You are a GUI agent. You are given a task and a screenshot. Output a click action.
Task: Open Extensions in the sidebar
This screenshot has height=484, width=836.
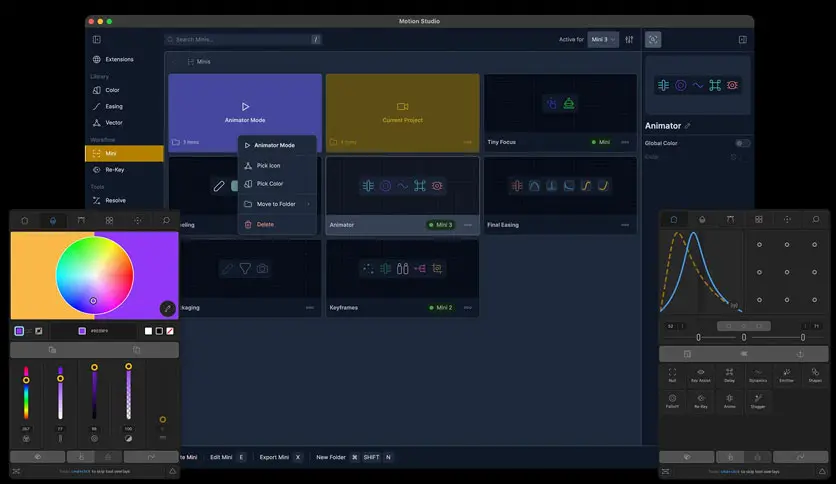(113, 59)
